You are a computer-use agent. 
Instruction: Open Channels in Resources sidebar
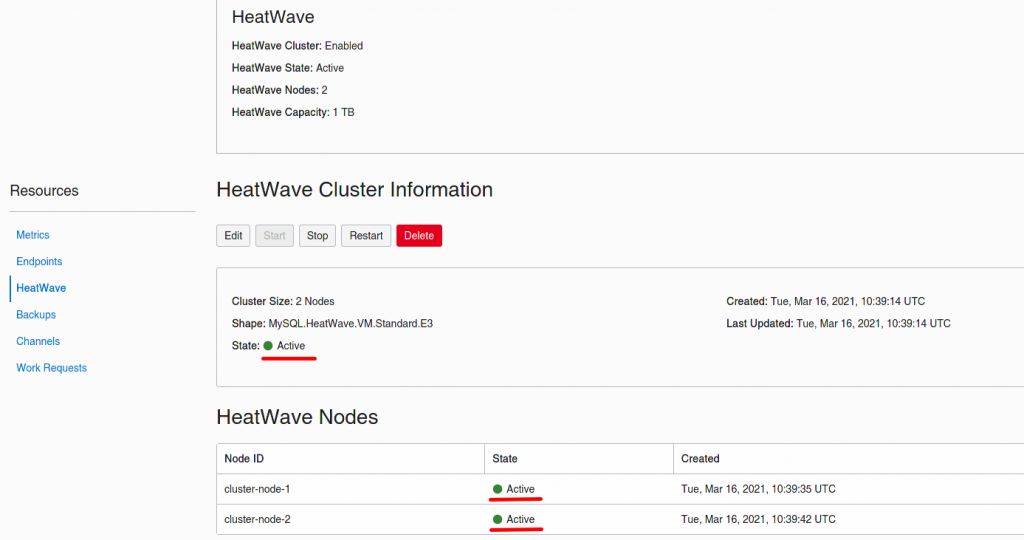[x=38, y=341]
